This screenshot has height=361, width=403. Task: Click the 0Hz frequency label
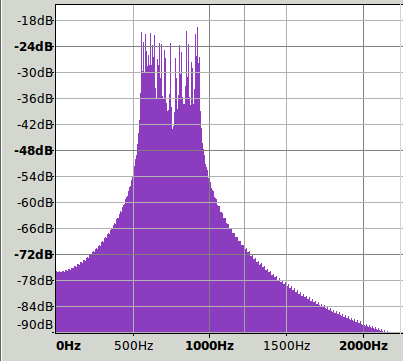(x=69, y=346)
